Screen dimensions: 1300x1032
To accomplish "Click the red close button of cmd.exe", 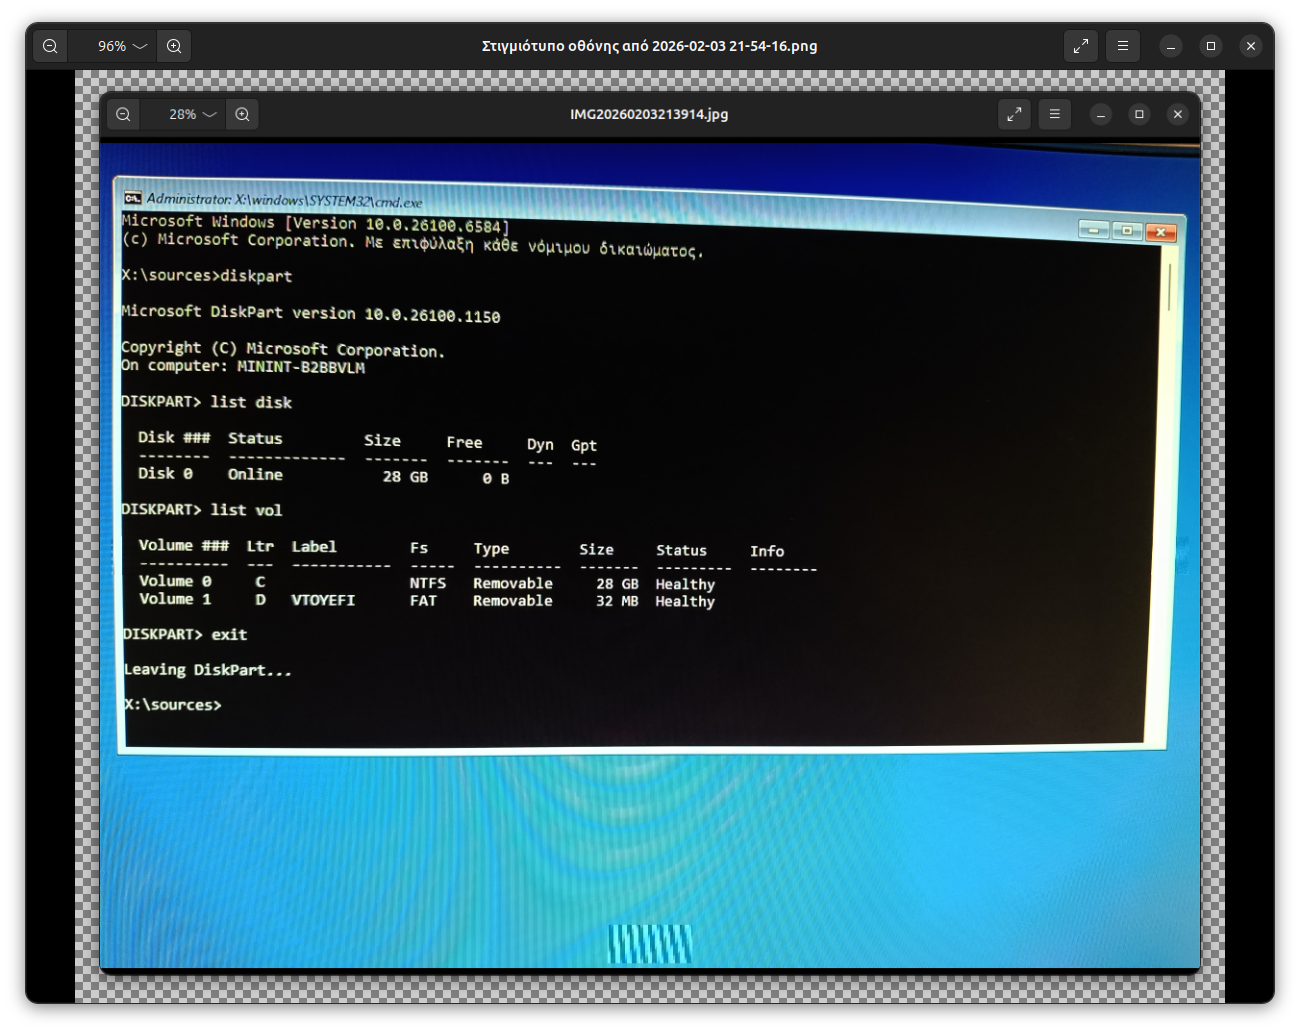I will (x=1160, y=232).
